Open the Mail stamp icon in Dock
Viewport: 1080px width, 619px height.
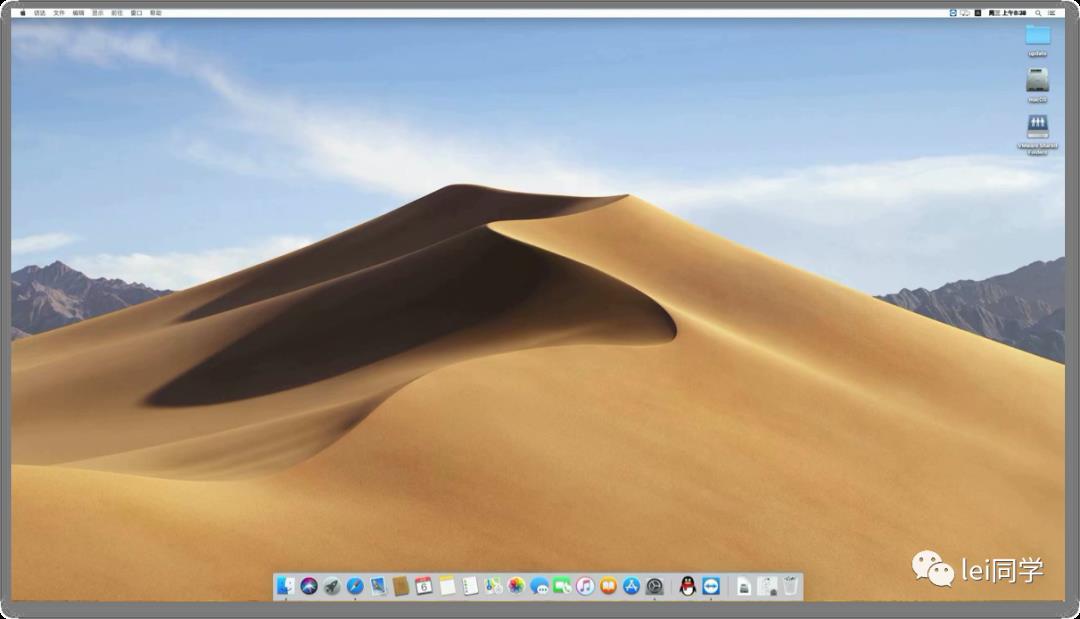tap(378, 586)
